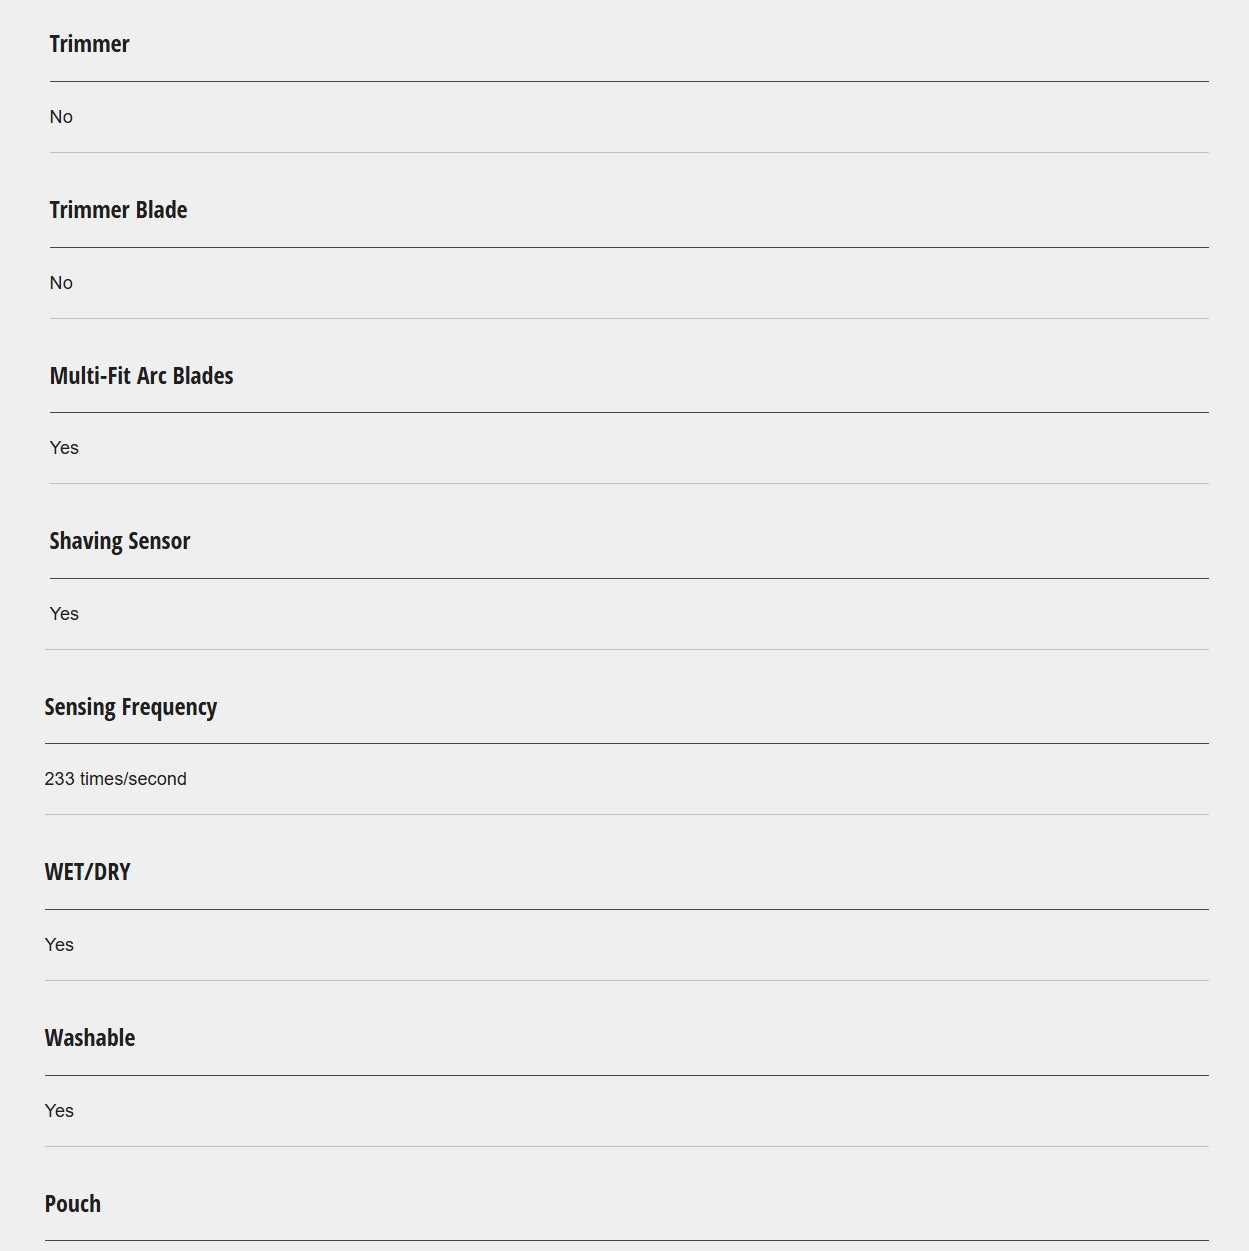Click the divider line beneath Pouch heading
Image resolution: width=1249 pixels, height=1251 pixels.
[626, 1241]
